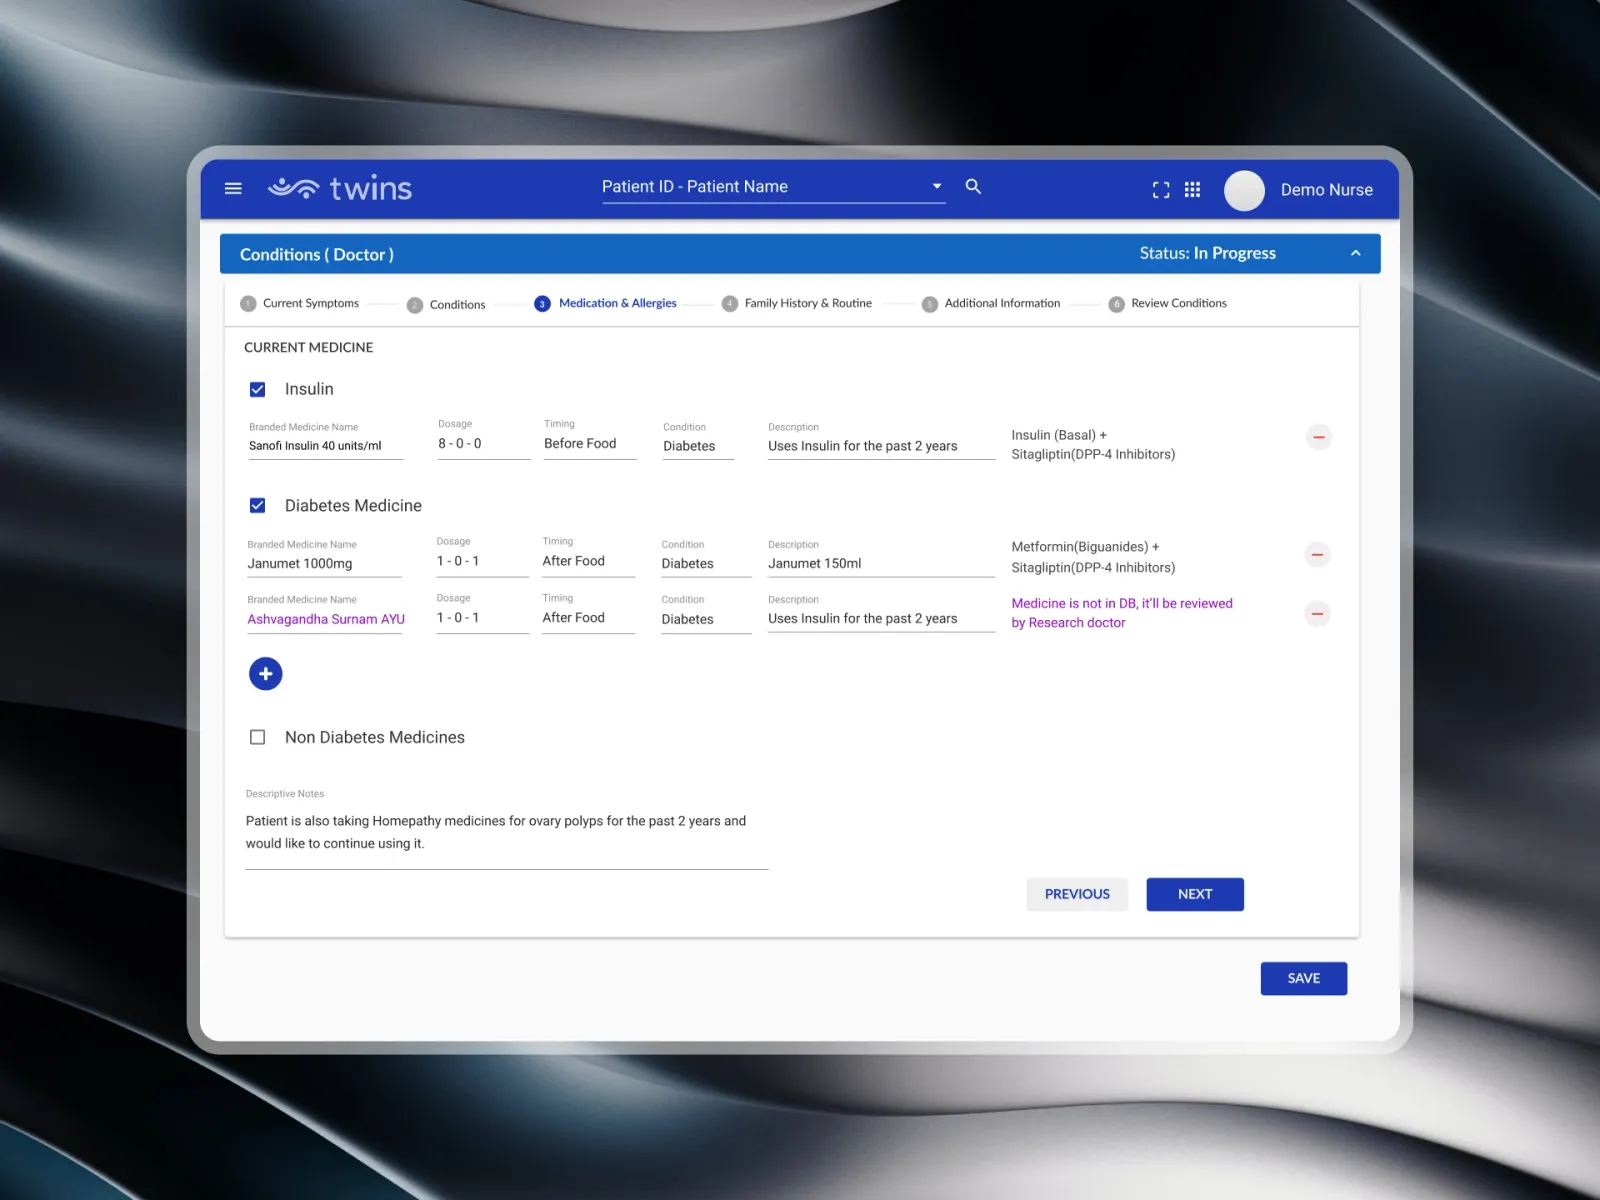This screenshot has height=1200, width=1600.
Task: Go to Family History & Routine step
Action: pos(797,303)
